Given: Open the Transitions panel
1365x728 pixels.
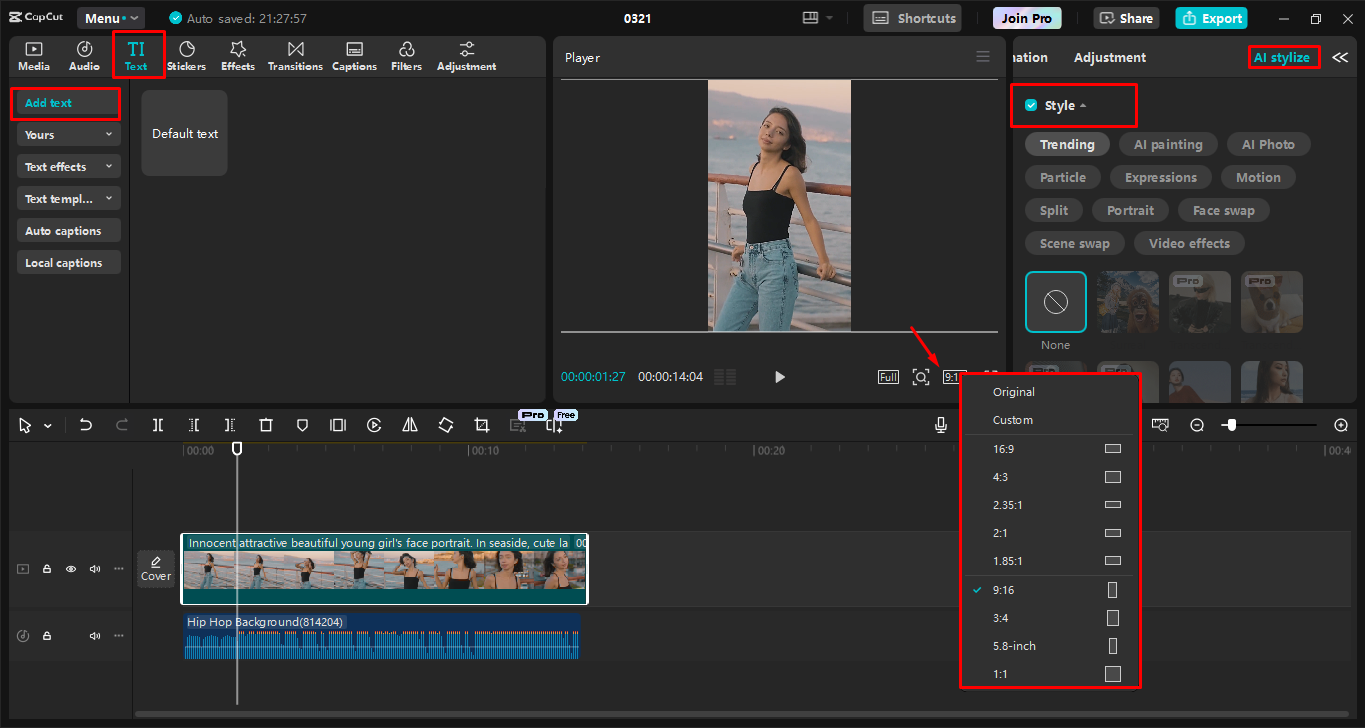Looking at the screenshot, I should pyautogui.click(x=295, y=56).
